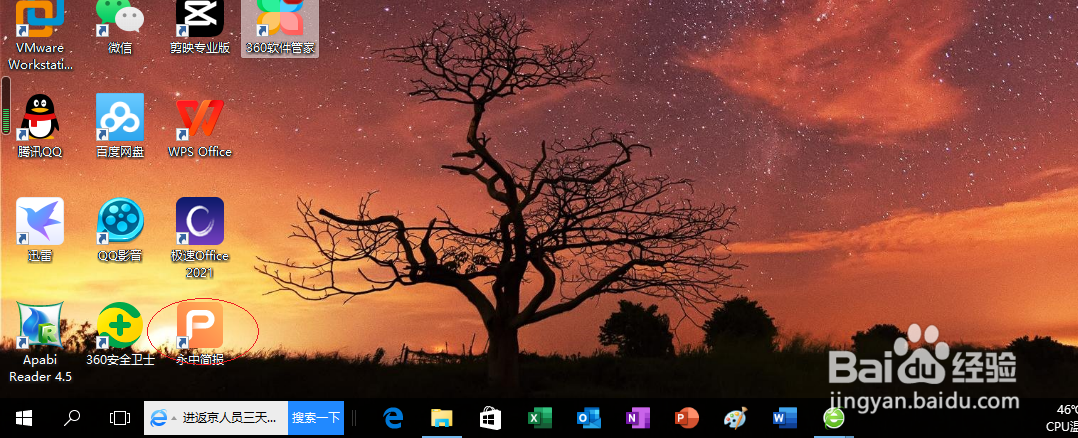Launch OneNote from the taskbar
The height and width of the screenshot is (438, 1078).
click(637, 417)
